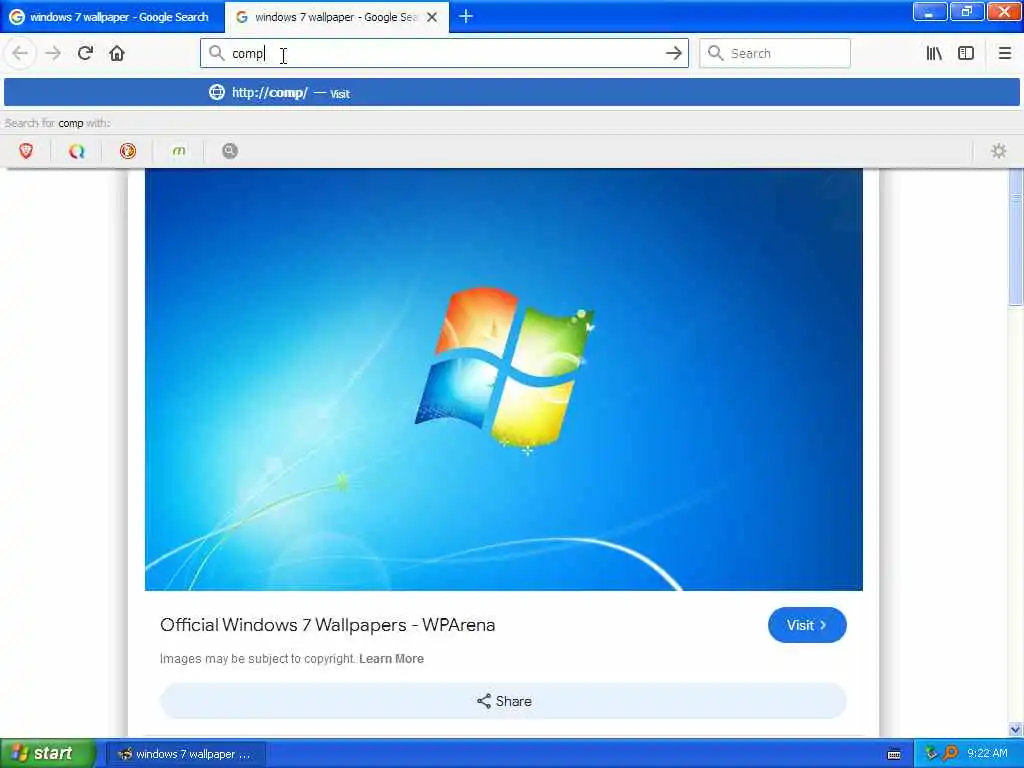Open Official Windows 7 Wallpapers - WPArena title
Image resolution: width=1024 pixels, height=768 pixels.
[327, 625]
